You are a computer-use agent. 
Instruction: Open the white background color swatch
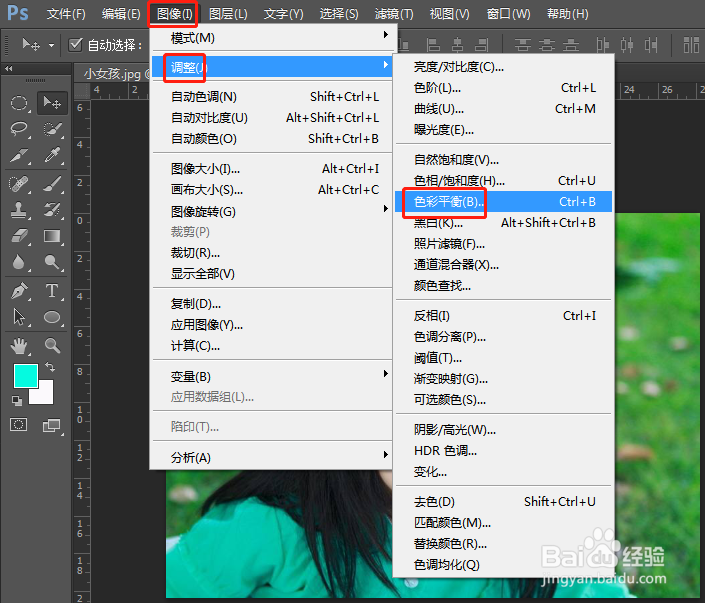(45, 395)
